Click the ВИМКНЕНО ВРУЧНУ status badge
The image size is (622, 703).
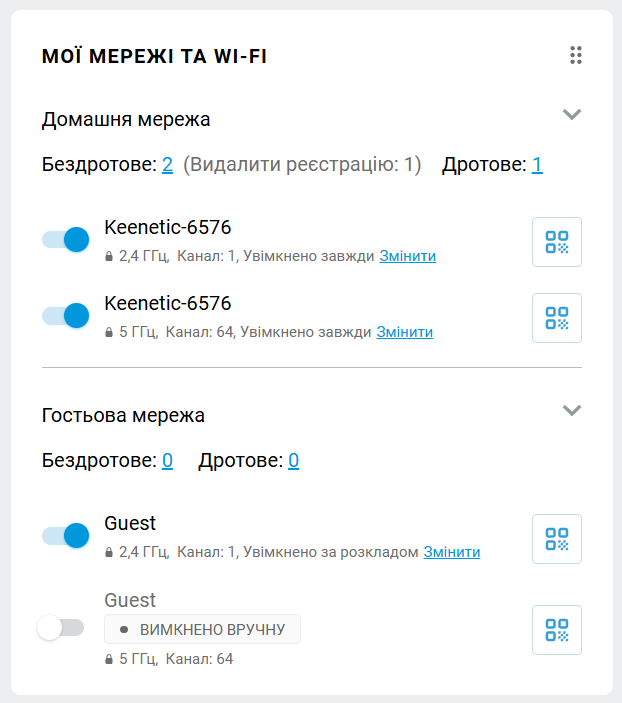(x=202, y=629)
